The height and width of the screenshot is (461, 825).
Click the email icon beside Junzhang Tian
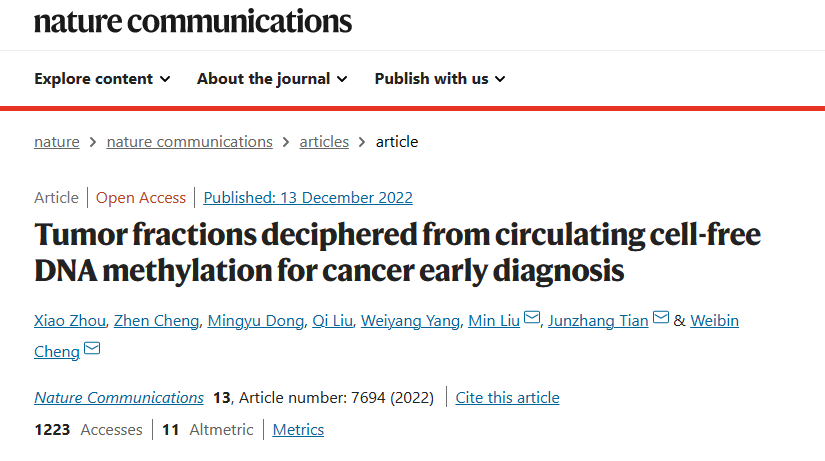tap(661, 317)
